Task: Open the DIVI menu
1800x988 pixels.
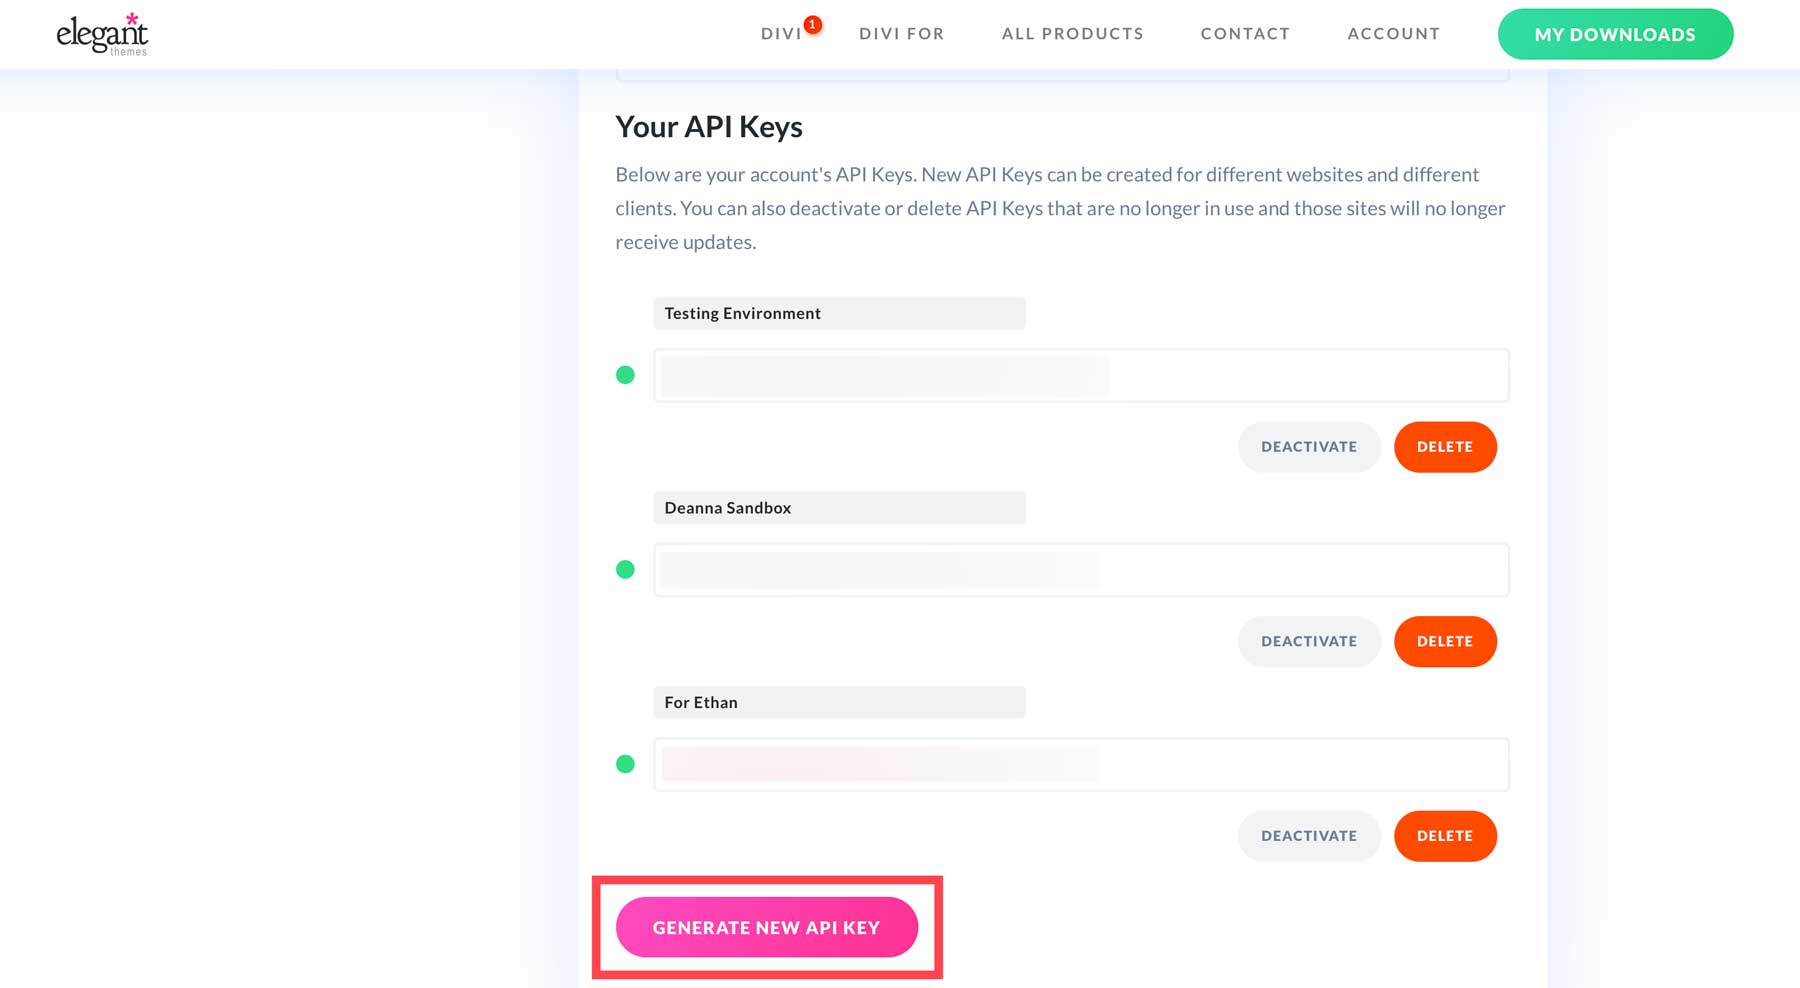Action: [x=778, y=33]
